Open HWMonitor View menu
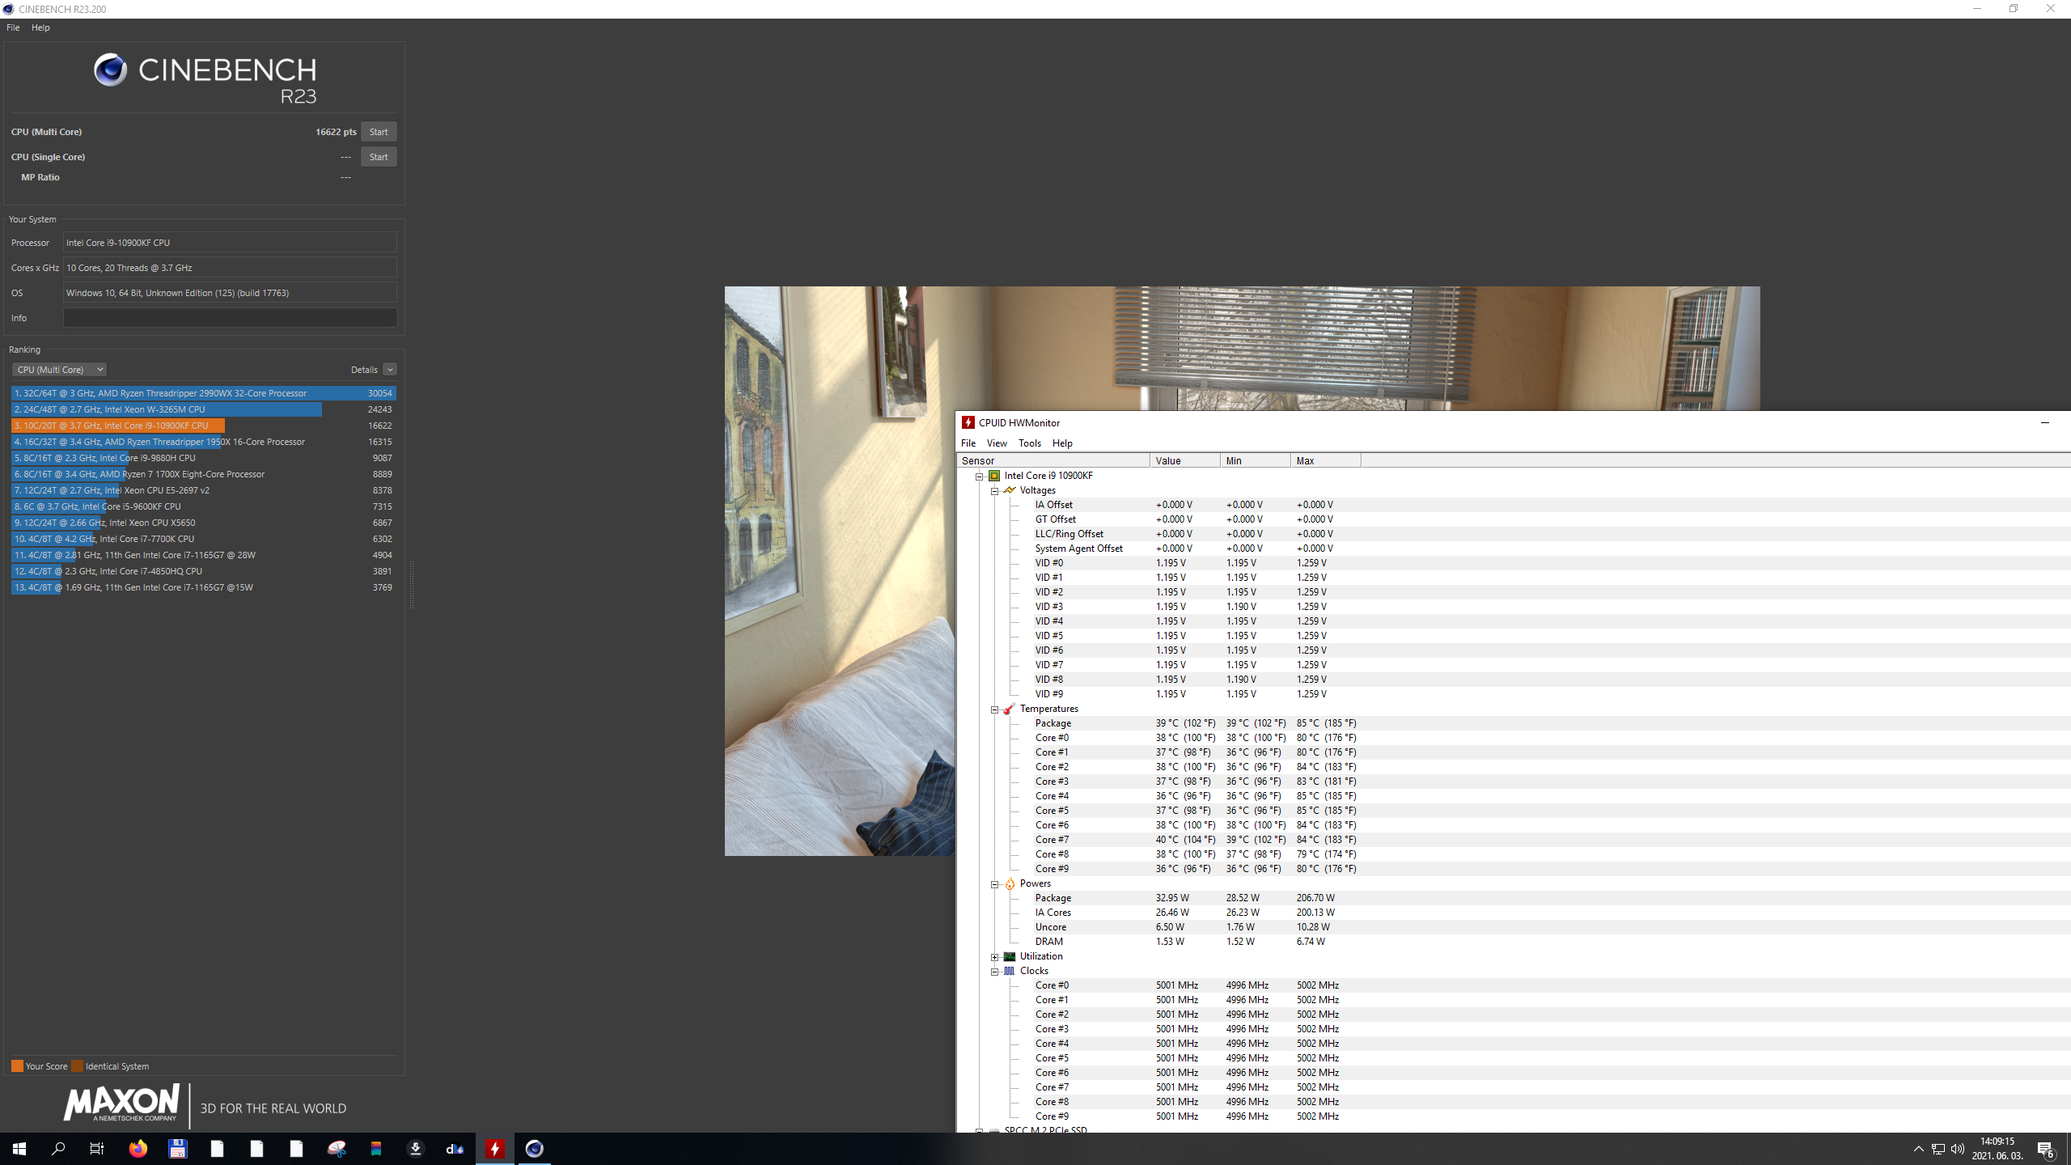 [x=997, y=443]
